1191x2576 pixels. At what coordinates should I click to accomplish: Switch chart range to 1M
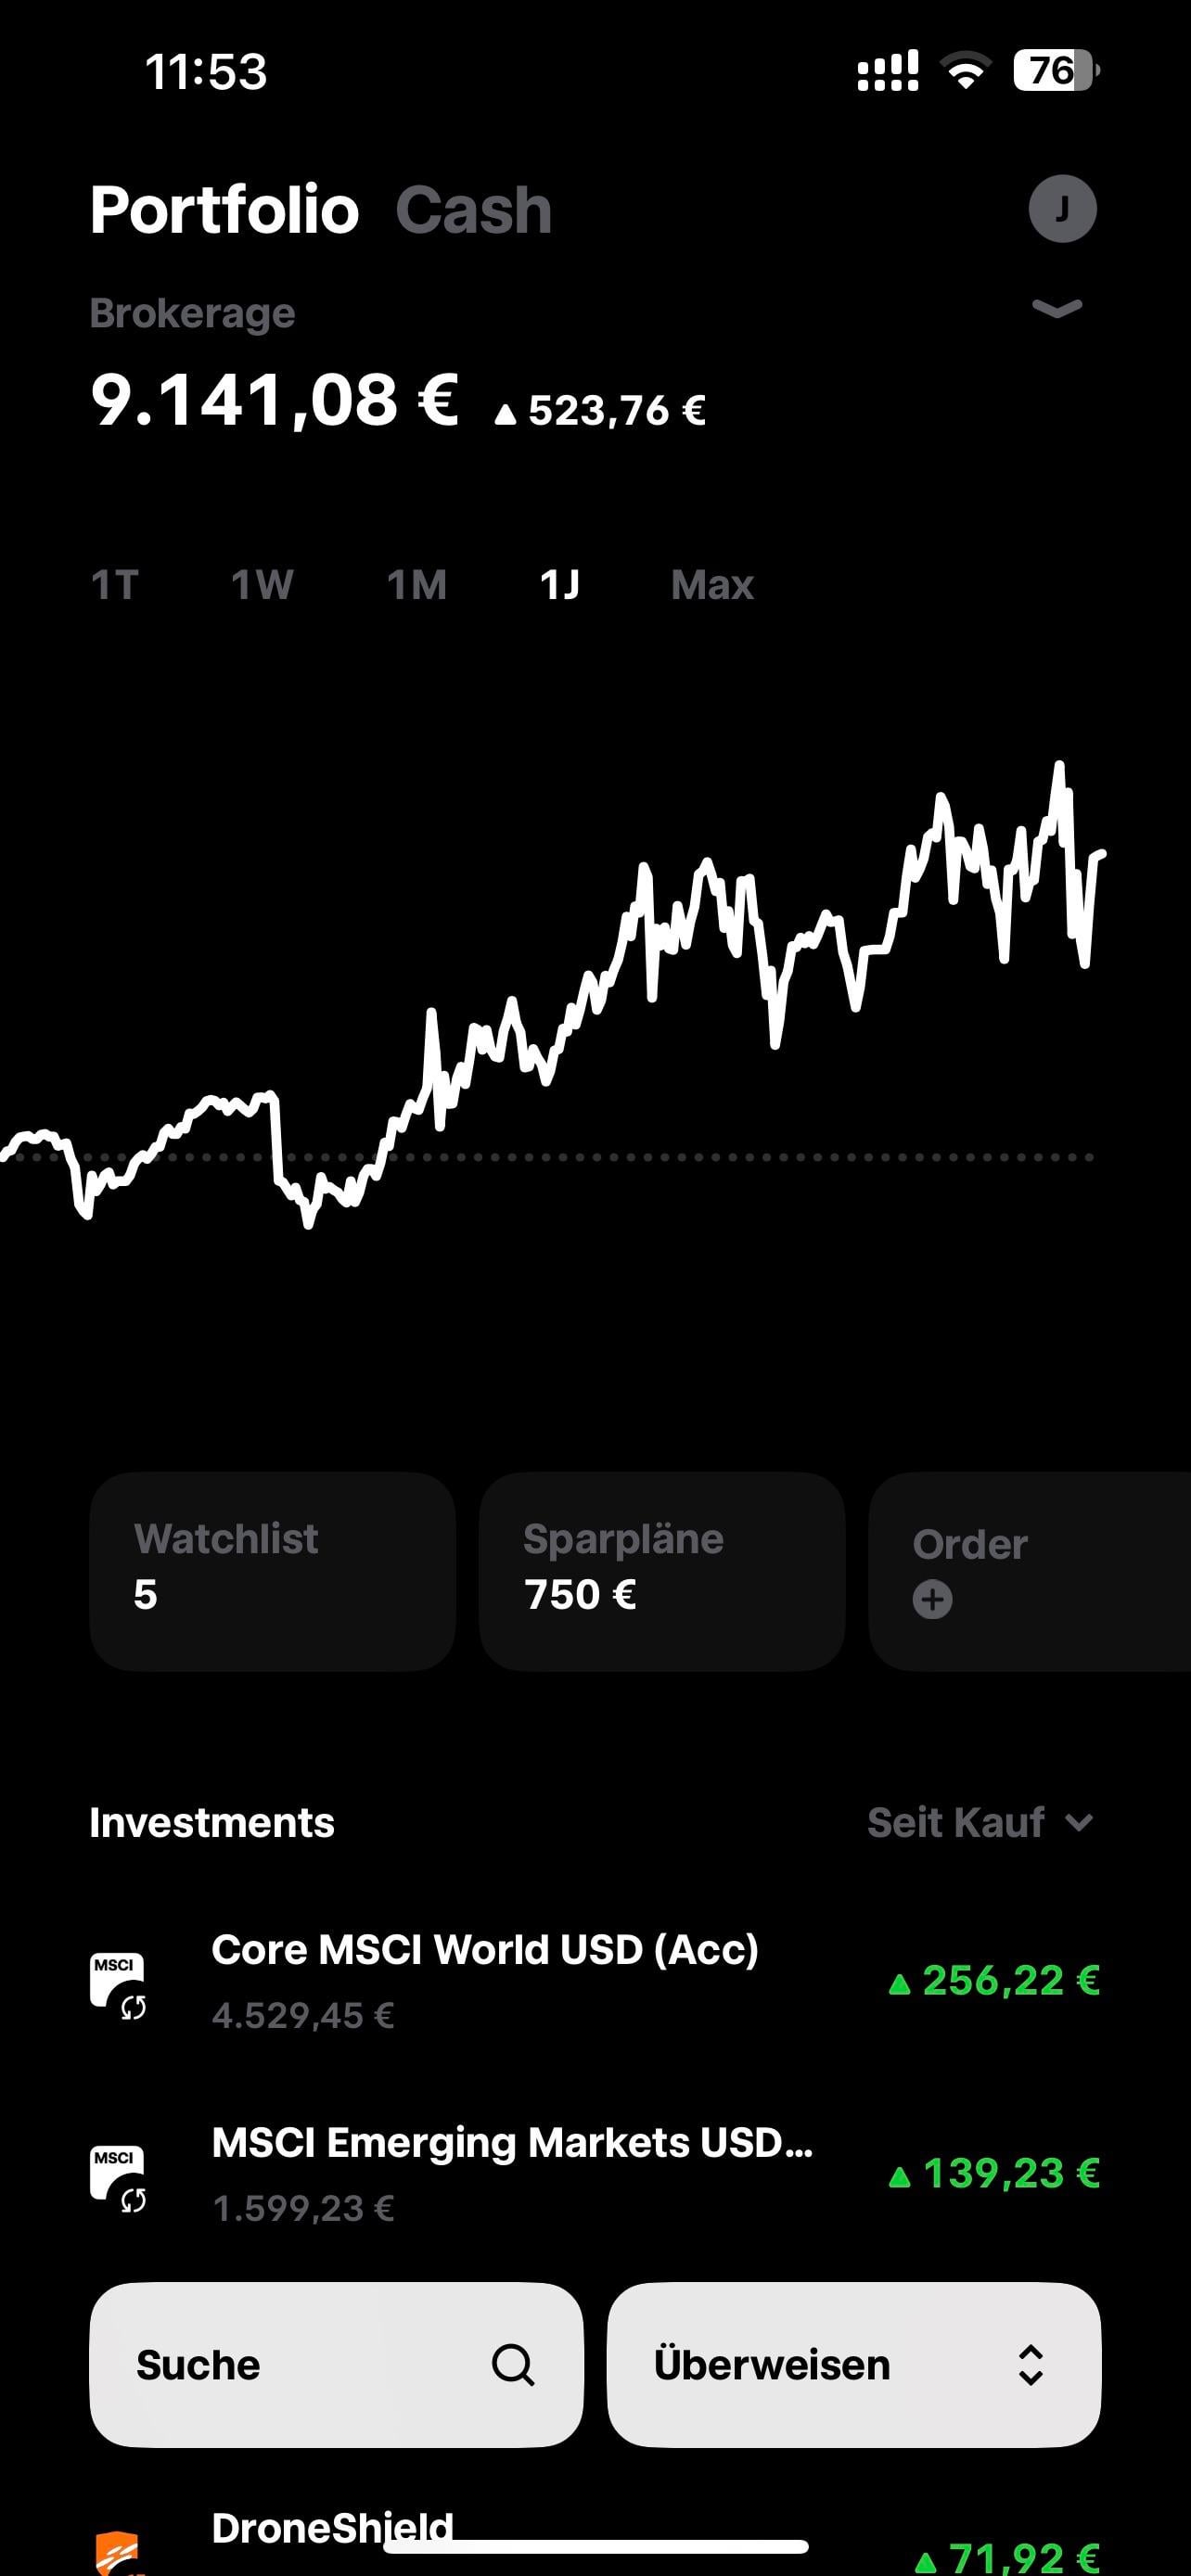coord(416,585)
